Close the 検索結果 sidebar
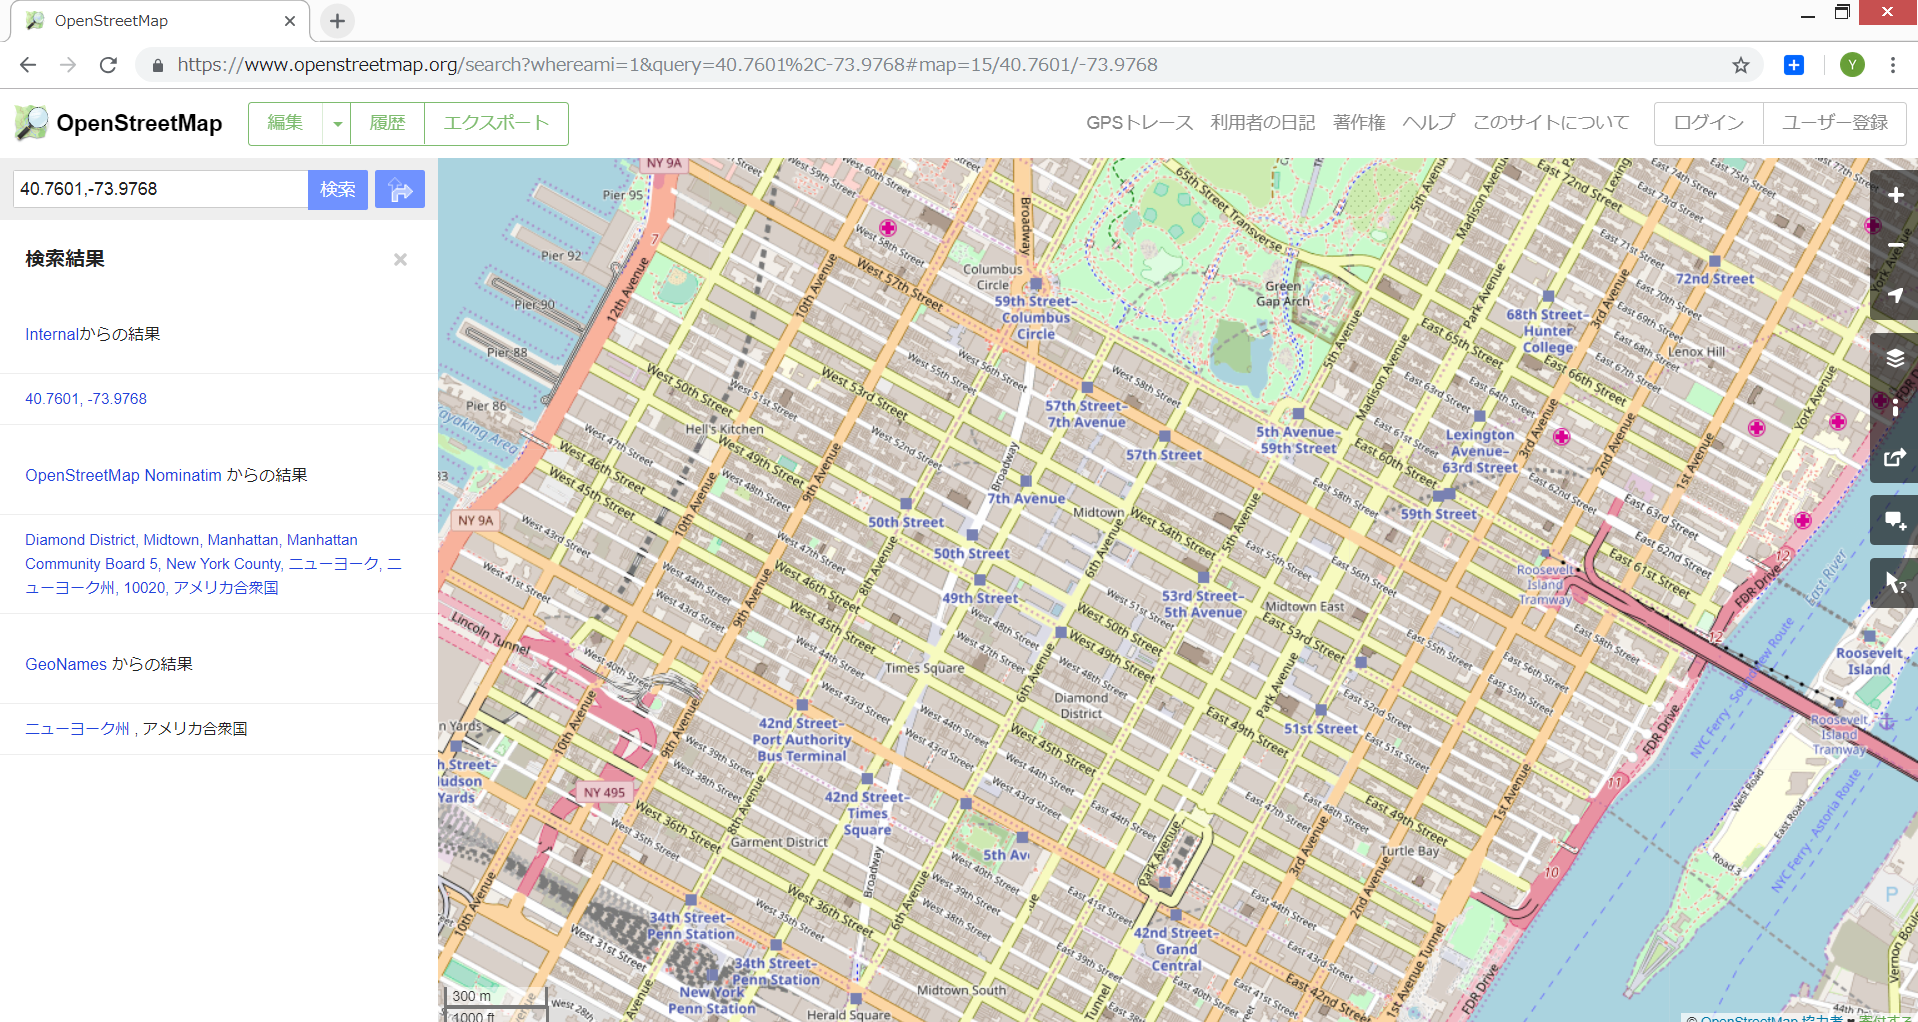 click(x=400, y=260)
